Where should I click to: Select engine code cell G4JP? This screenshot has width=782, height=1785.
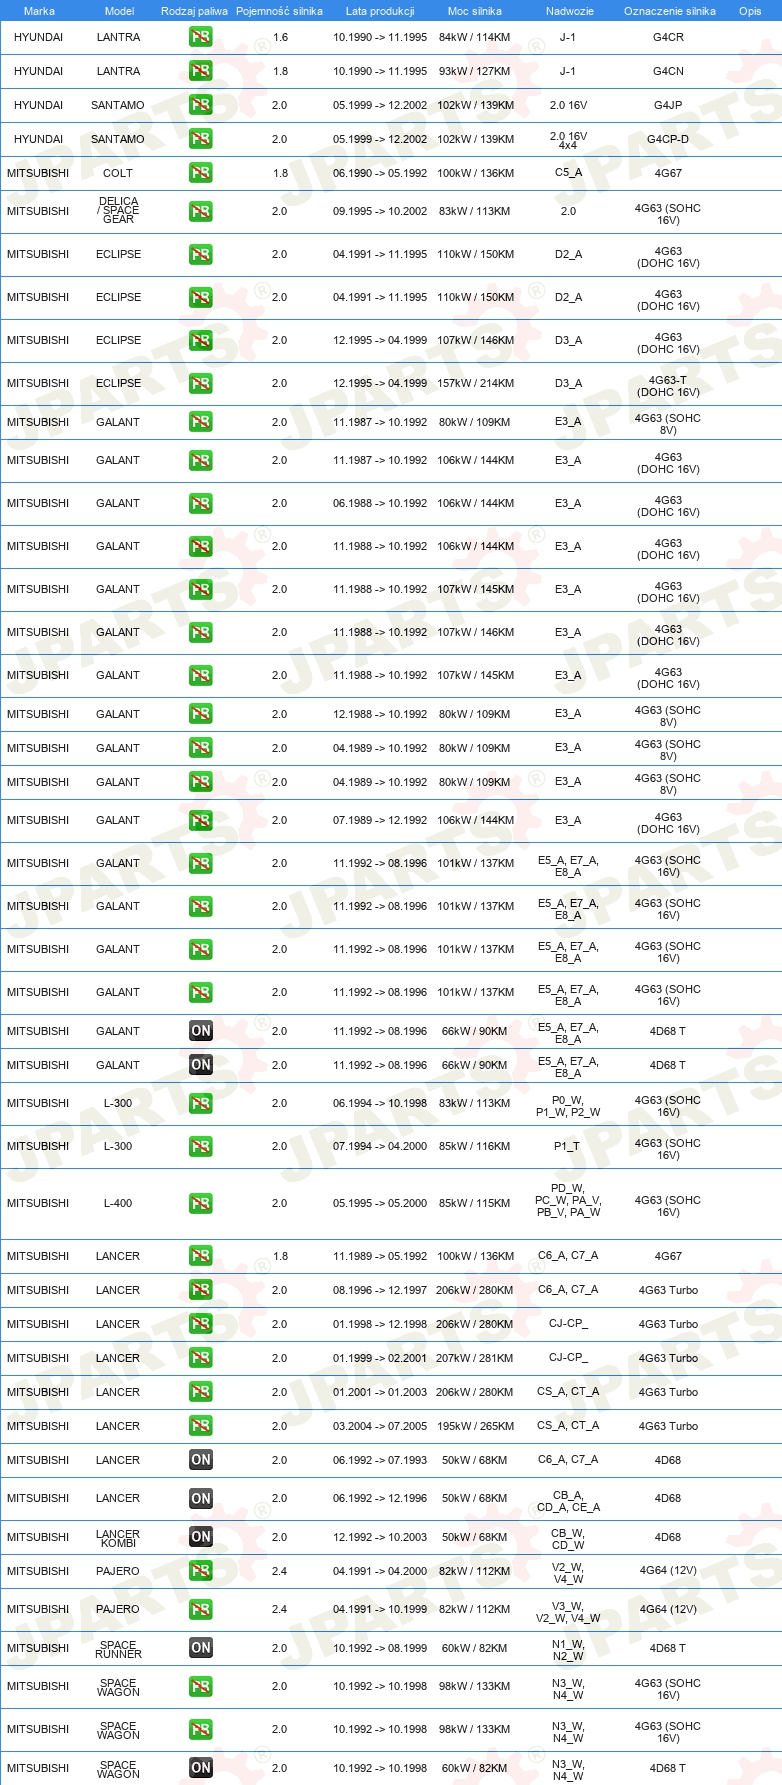[668, 105]
